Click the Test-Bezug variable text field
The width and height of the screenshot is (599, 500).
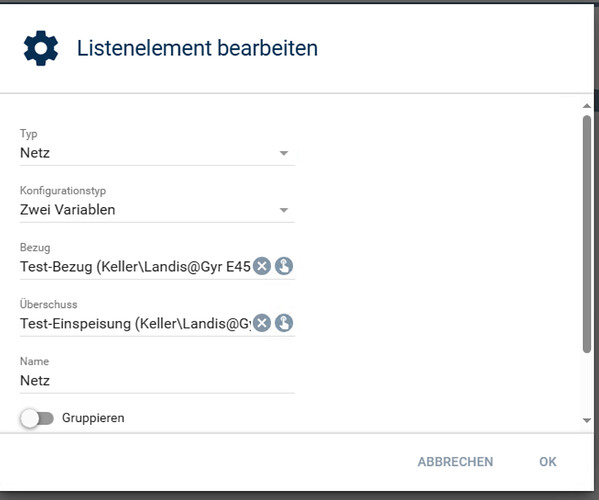tap(135, 266)
